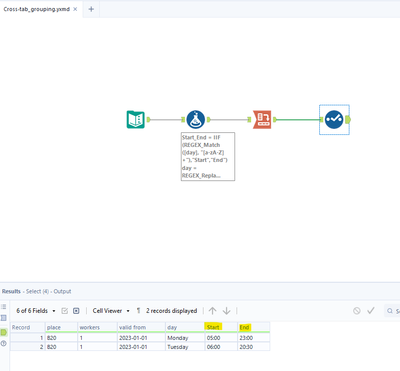Select the 05:00 Start cell
This screenshot has height=371, width=400.
point(221,338)
